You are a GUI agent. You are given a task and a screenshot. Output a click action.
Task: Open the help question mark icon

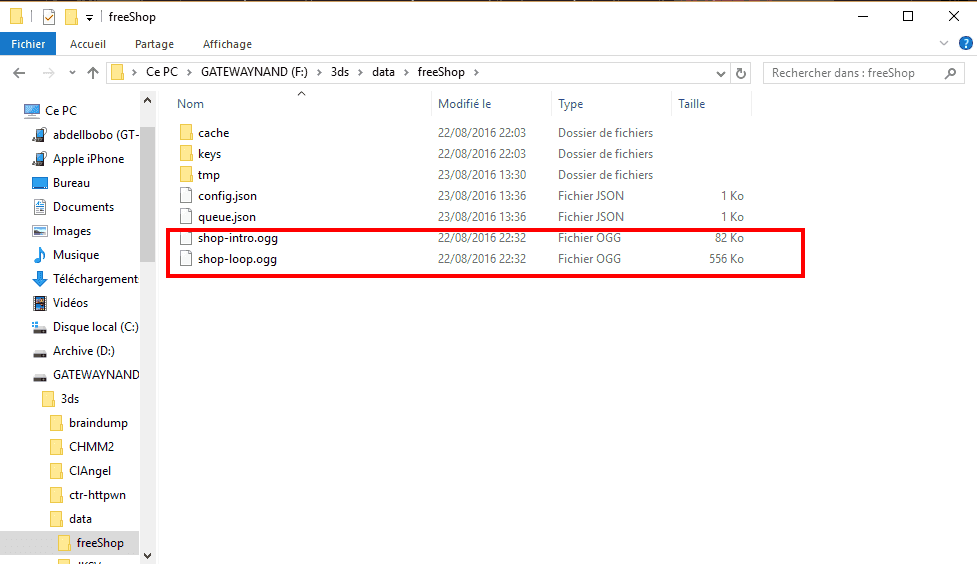click(x=965, y=43)
